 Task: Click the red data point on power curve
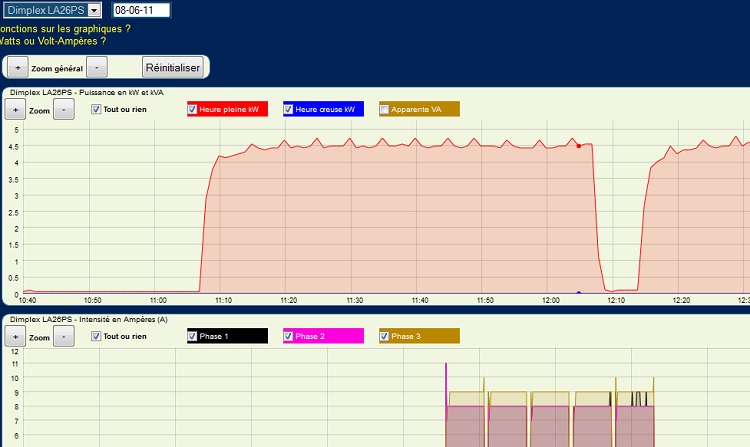tap(578, 146)
